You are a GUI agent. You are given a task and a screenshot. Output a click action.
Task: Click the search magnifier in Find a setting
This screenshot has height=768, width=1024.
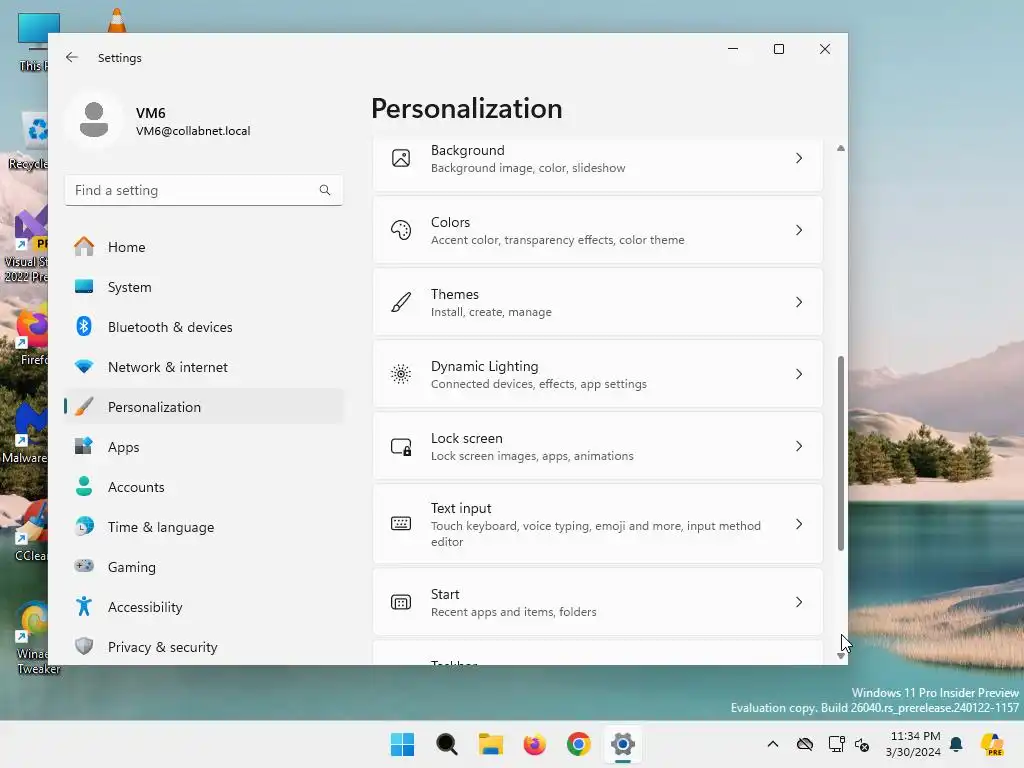click(x=325, y=190)
